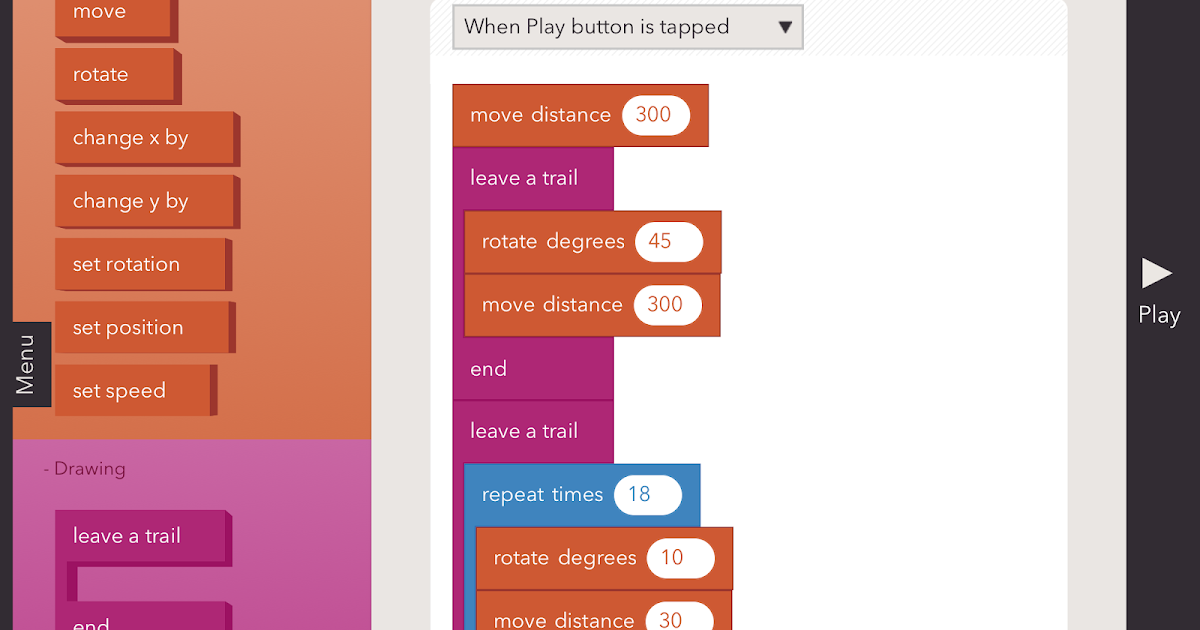This screenshot has width=1200, height=630.
Task: Open the Menu tab on the left edge
Action: pos(30,364)
